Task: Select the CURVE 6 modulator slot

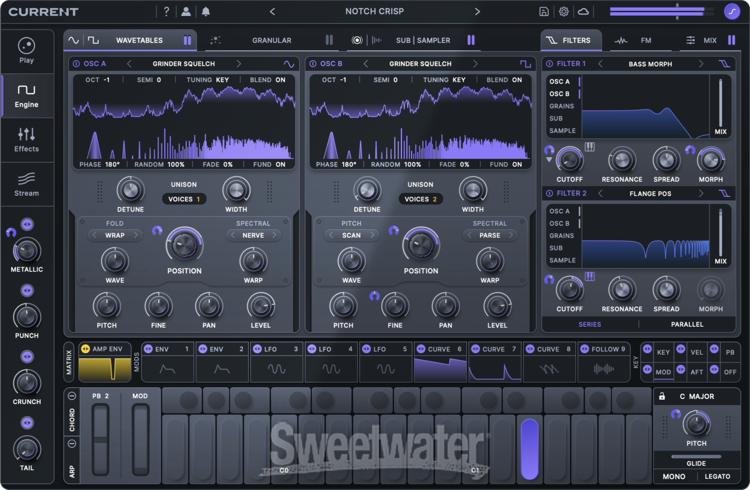Action: pyautogui.click(x=440, y=362)
